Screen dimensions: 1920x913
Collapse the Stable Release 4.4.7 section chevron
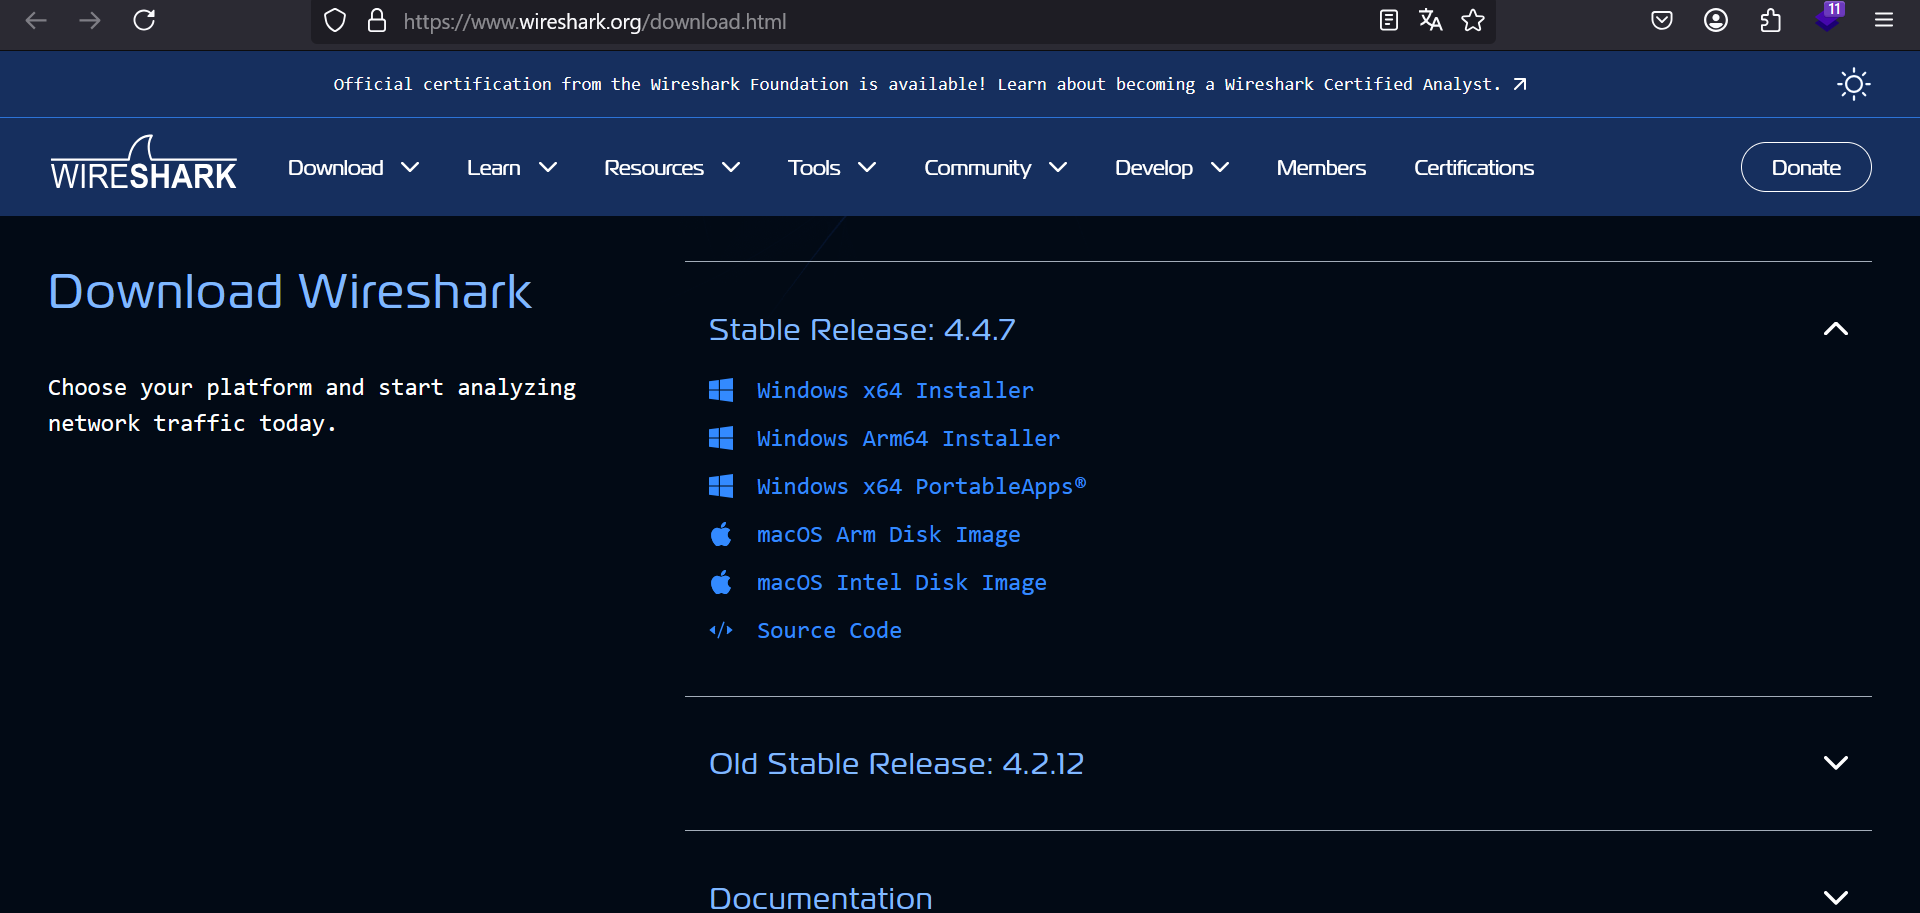tap(1836, 329)
